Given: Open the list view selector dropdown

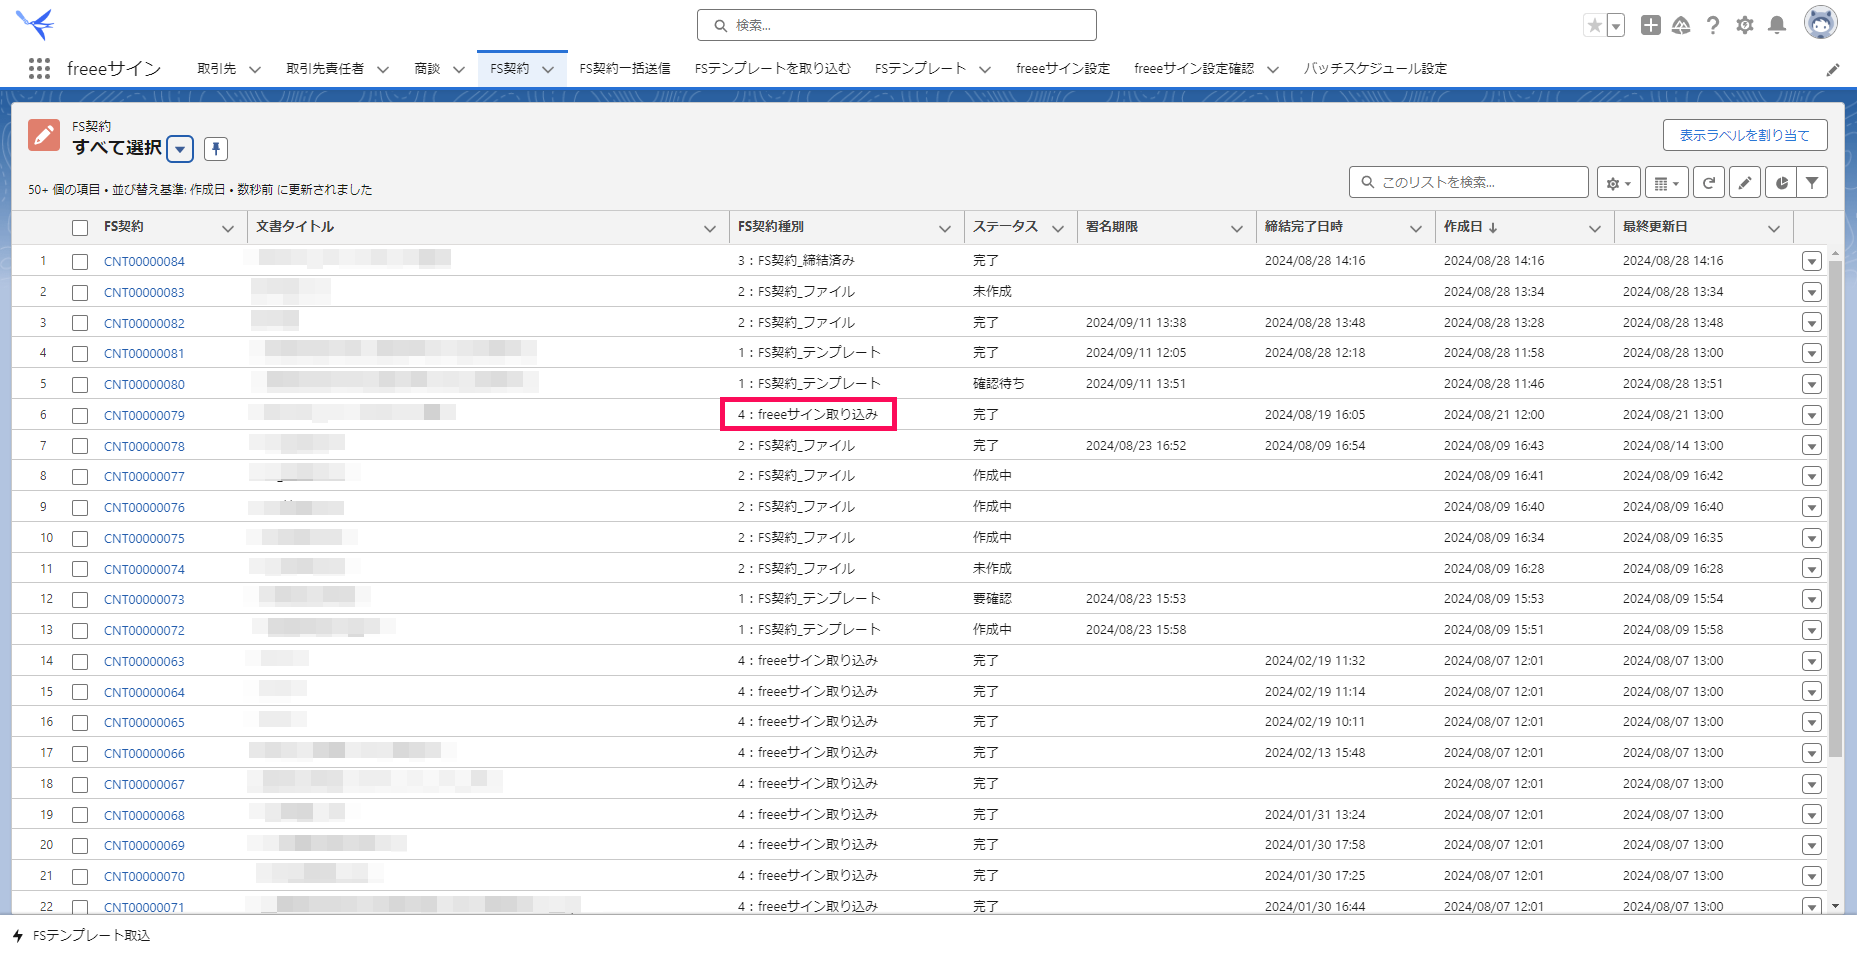Looking at the screenshot, I should point(180,149).
